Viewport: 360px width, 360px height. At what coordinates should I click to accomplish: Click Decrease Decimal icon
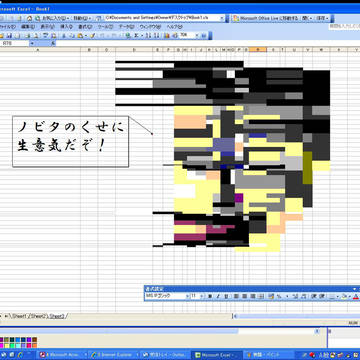pos(303,296)
